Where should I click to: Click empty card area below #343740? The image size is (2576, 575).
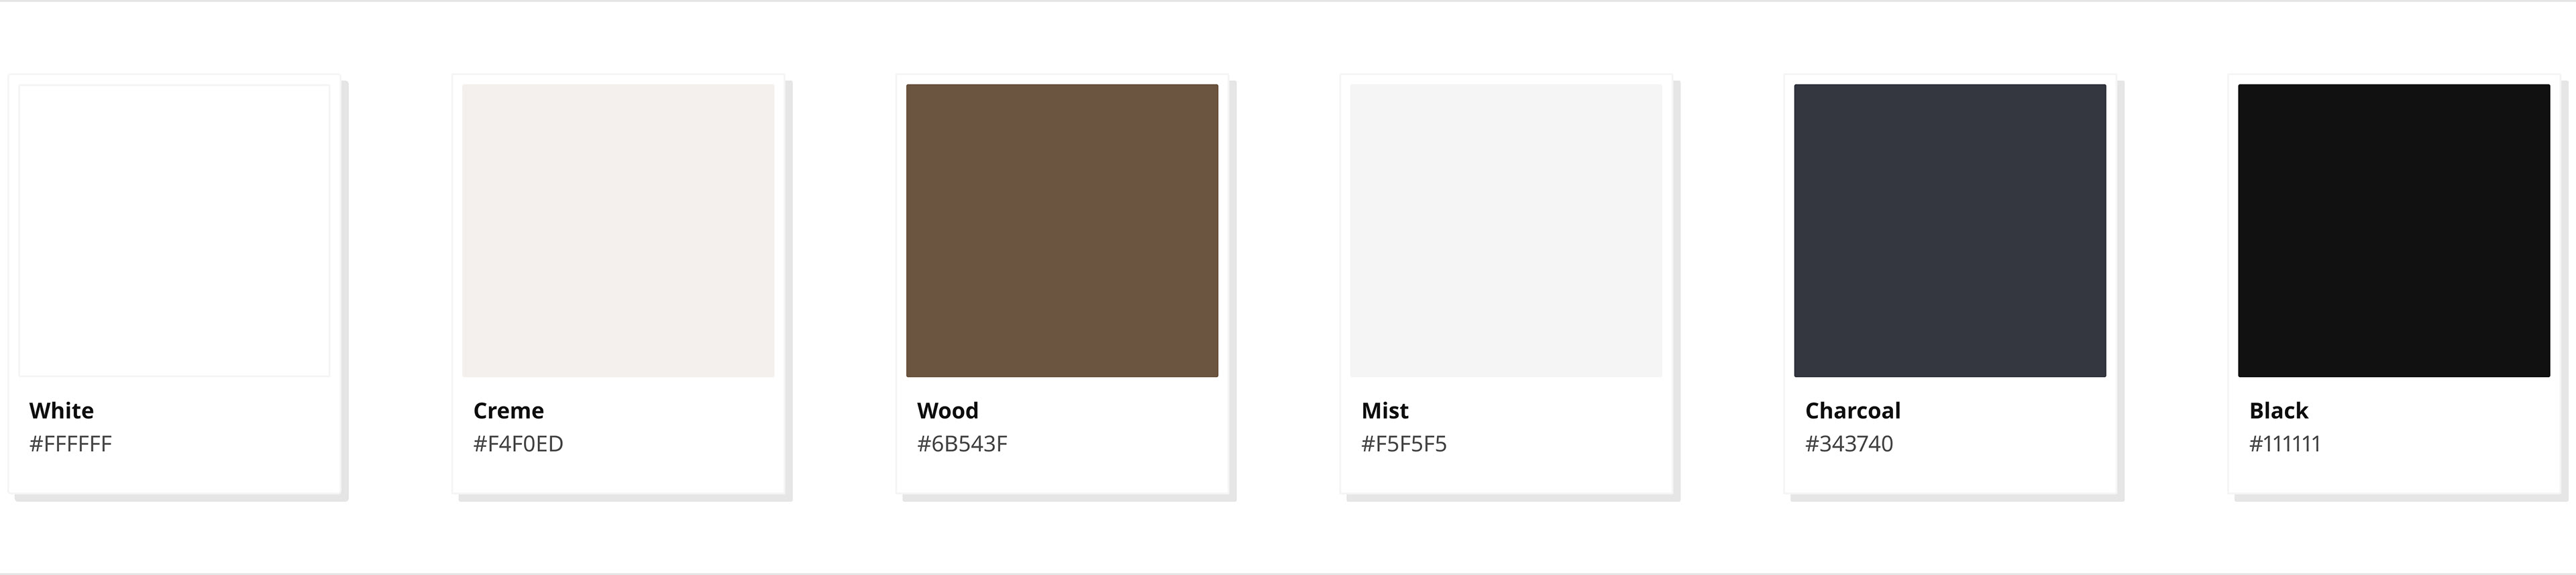(x=1950, y=475)
